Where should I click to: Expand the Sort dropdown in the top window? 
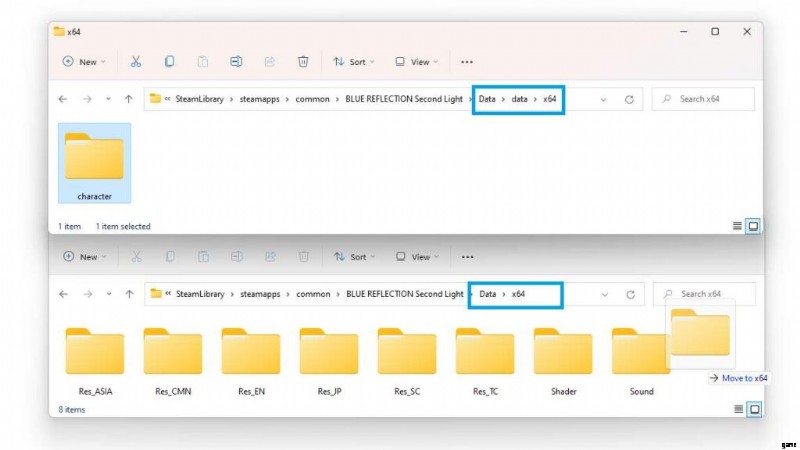click(x=354, y=62)
